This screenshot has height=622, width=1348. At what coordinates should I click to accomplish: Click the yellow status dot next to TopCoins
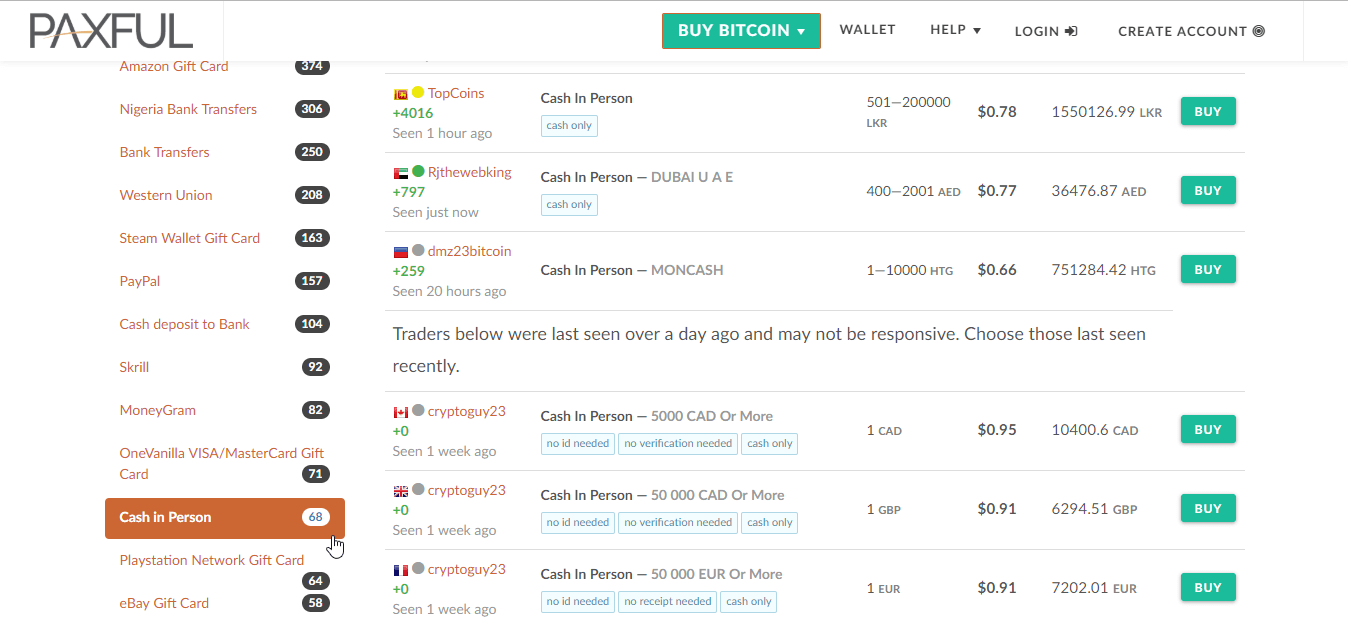coord(418,93)
